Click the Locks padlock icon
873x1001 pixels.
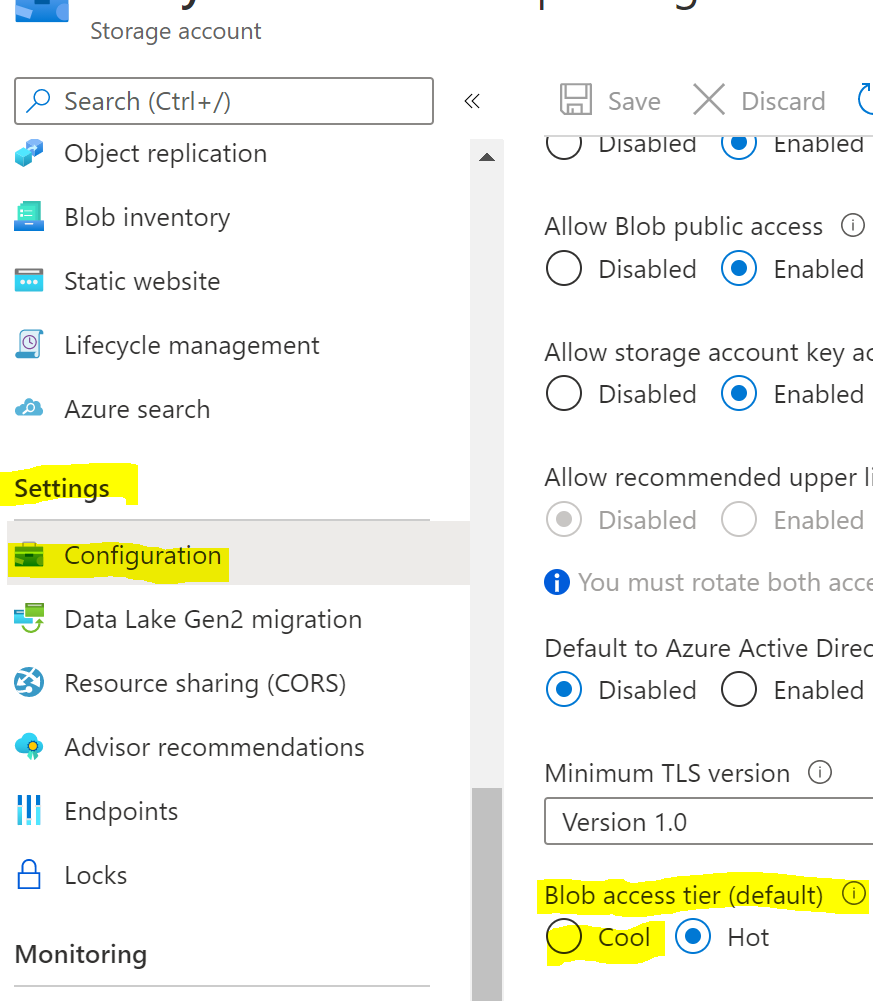[x=29, y=874]
